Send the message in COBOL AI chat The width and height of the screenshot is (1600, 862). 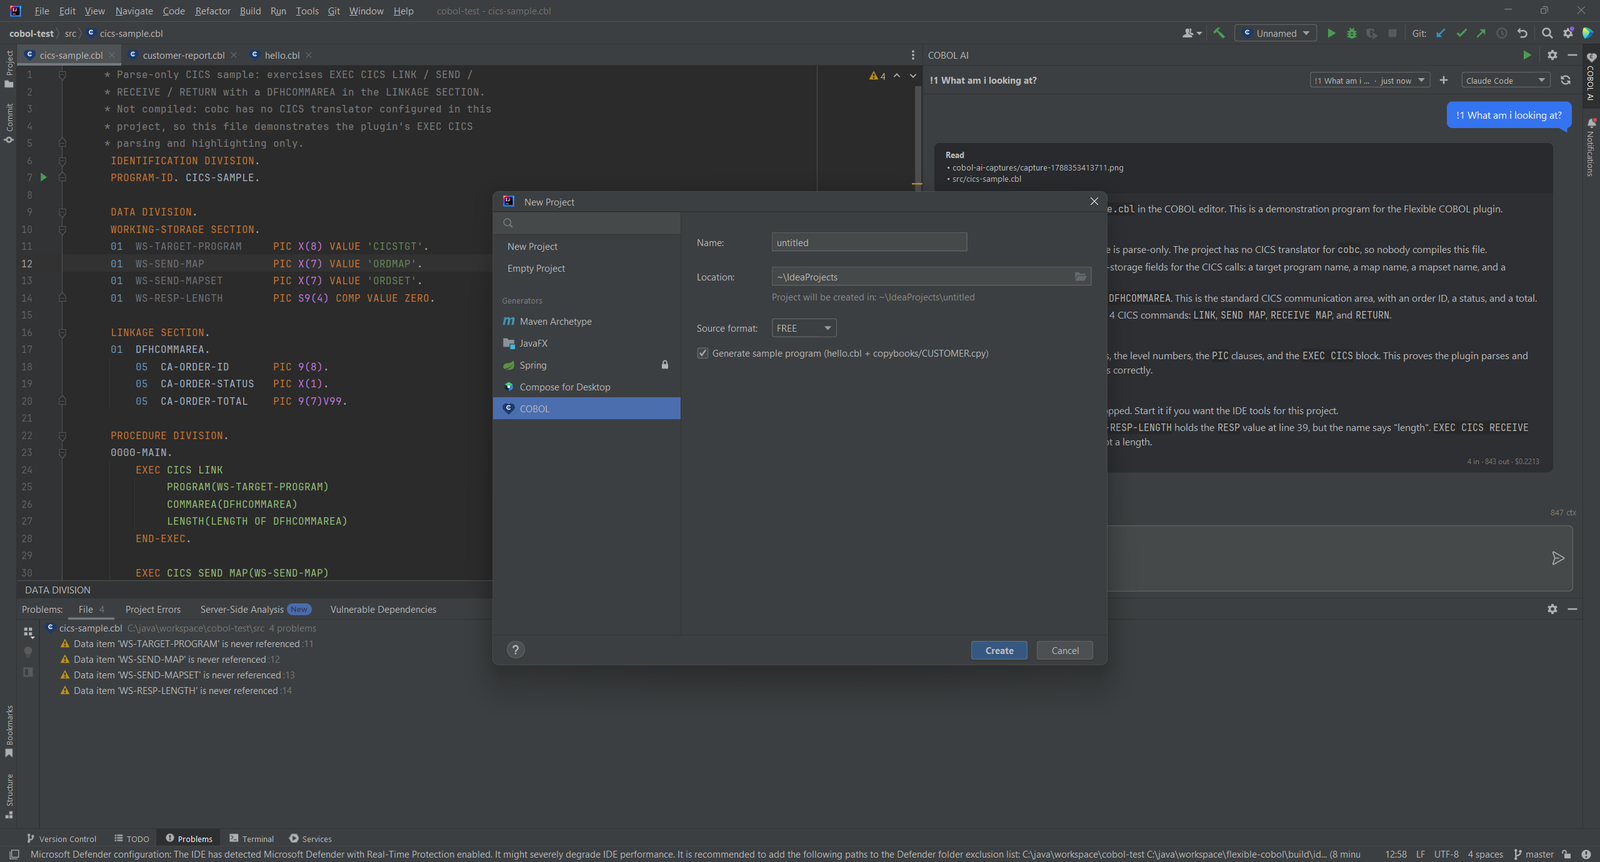pos(1557,558)
